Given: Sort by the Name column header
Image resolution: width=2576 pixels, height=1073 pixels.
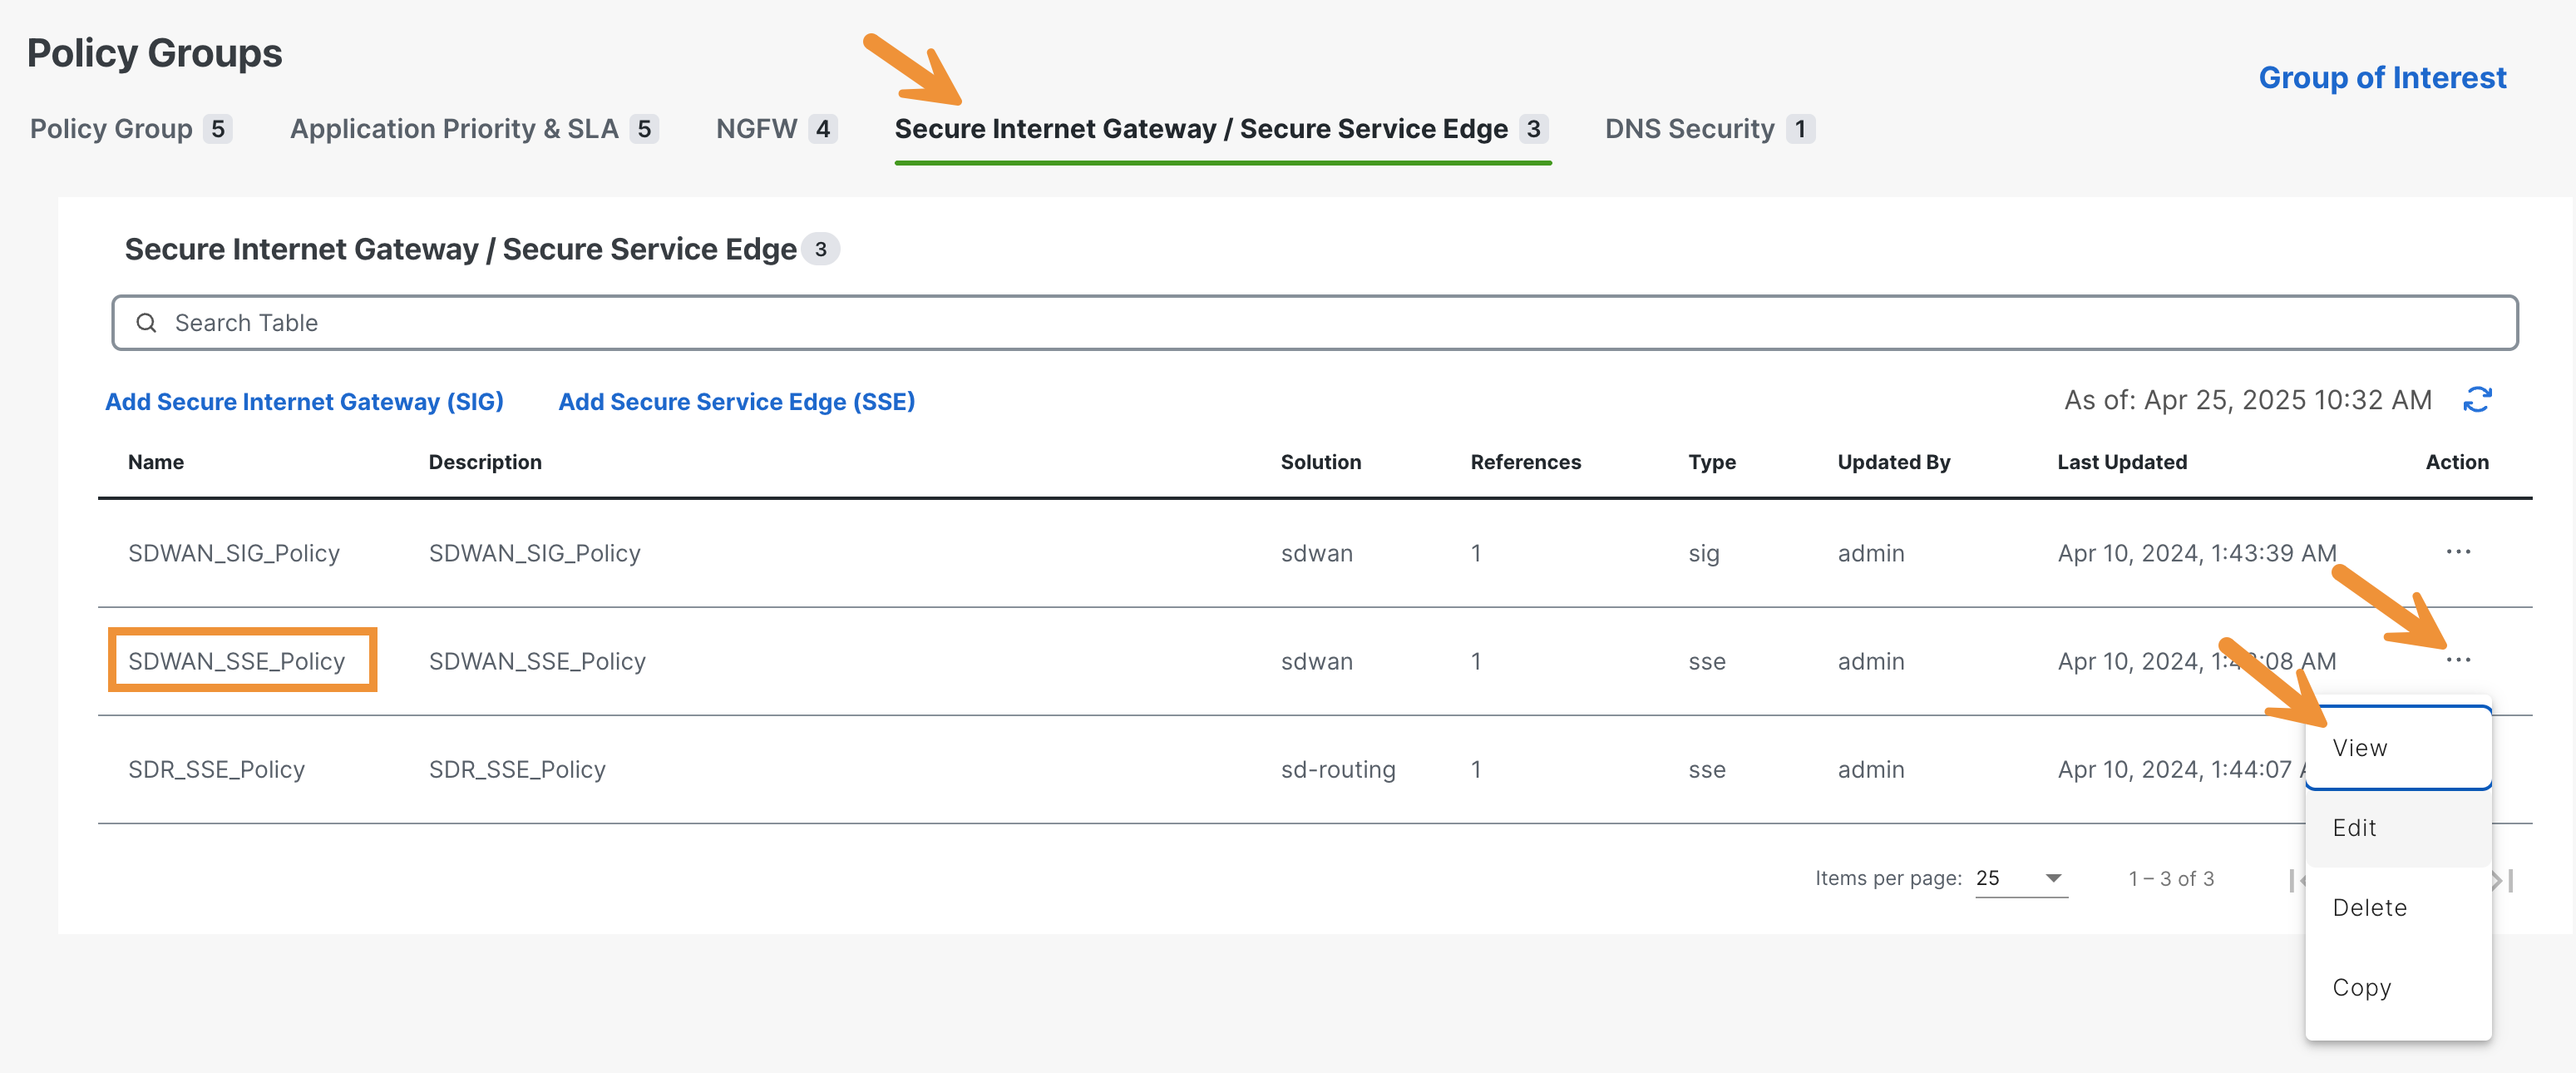Looking at the screenshot, I should tap(156, 462).
